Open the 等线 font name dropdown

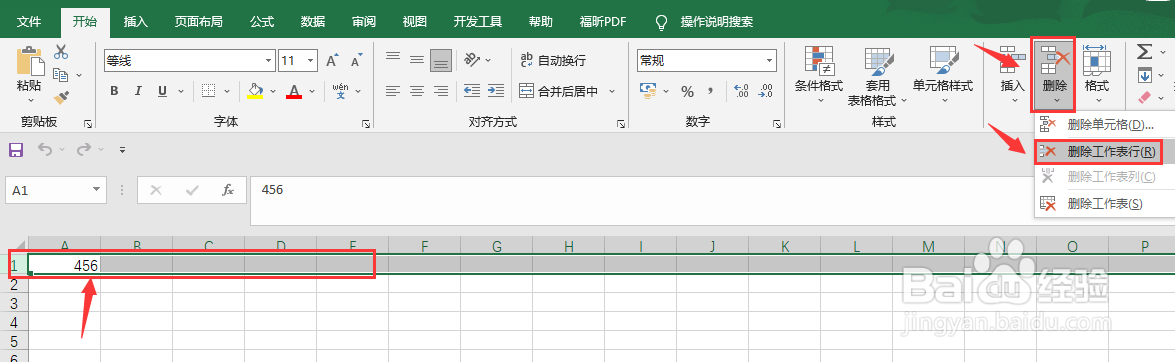269,61
